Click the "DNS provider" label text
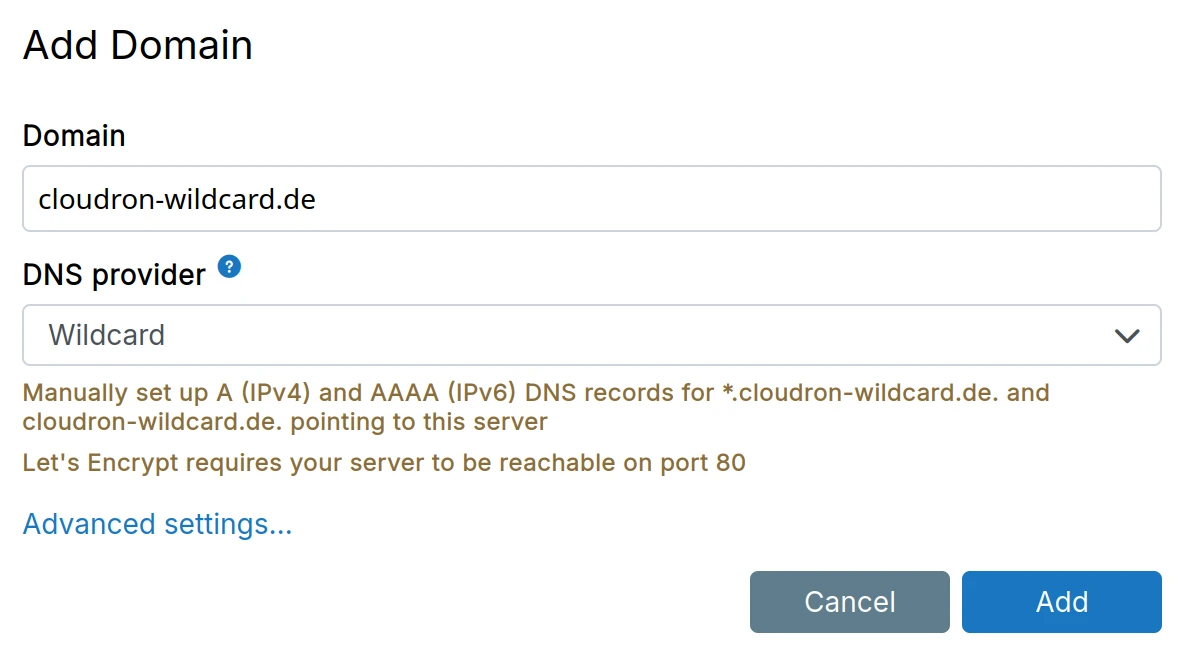Viewport: 1182px width, 655px height. click(x=114, y=273)
